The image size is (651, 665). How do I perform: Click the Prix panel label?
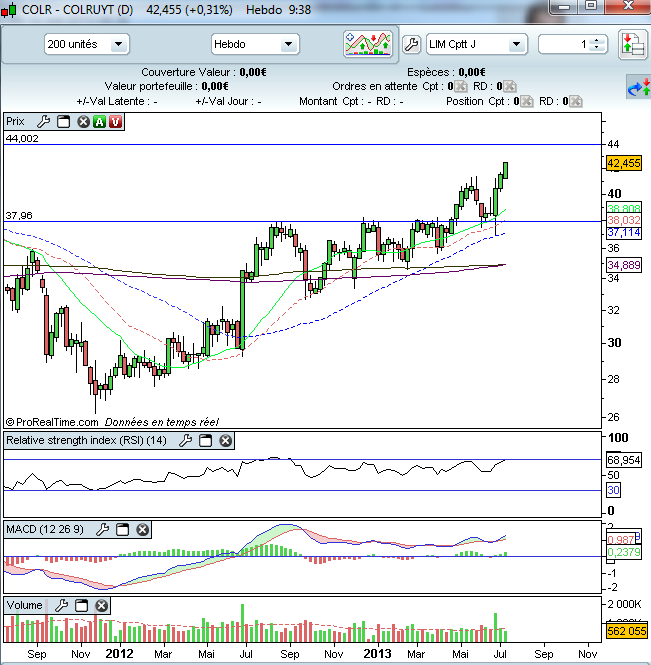15,122
